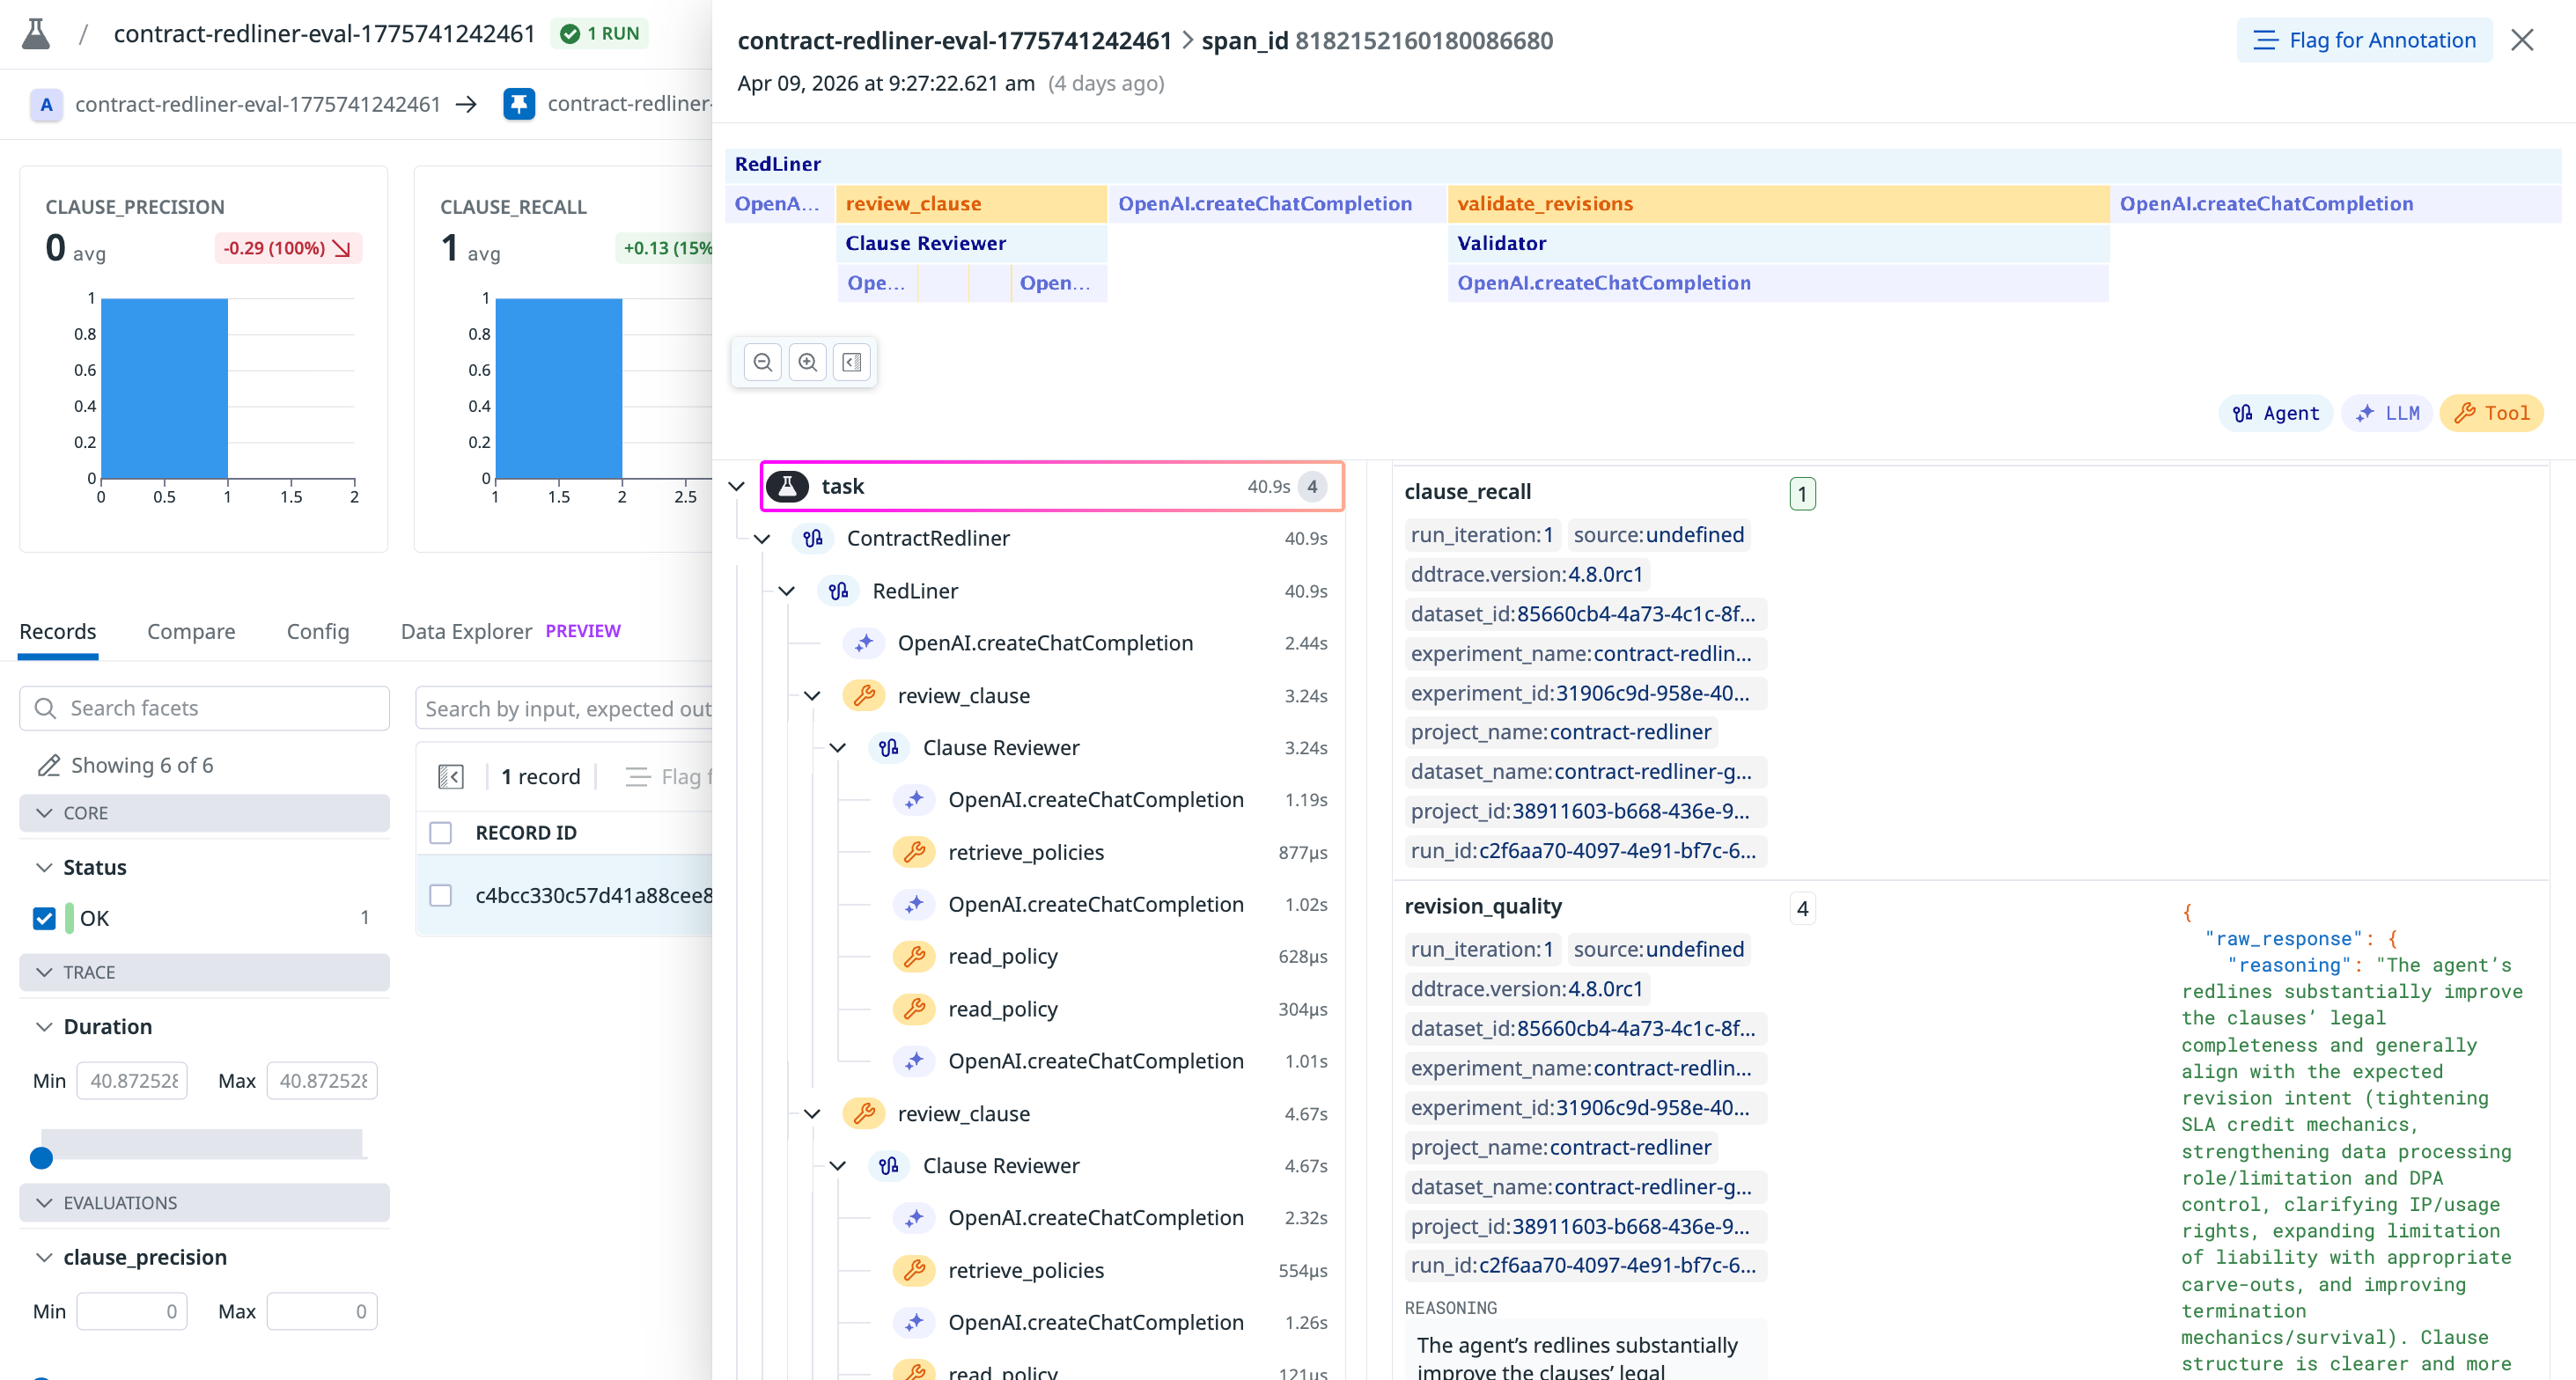Click the experiments flask icon in breadcrumb

coord(35,32)
